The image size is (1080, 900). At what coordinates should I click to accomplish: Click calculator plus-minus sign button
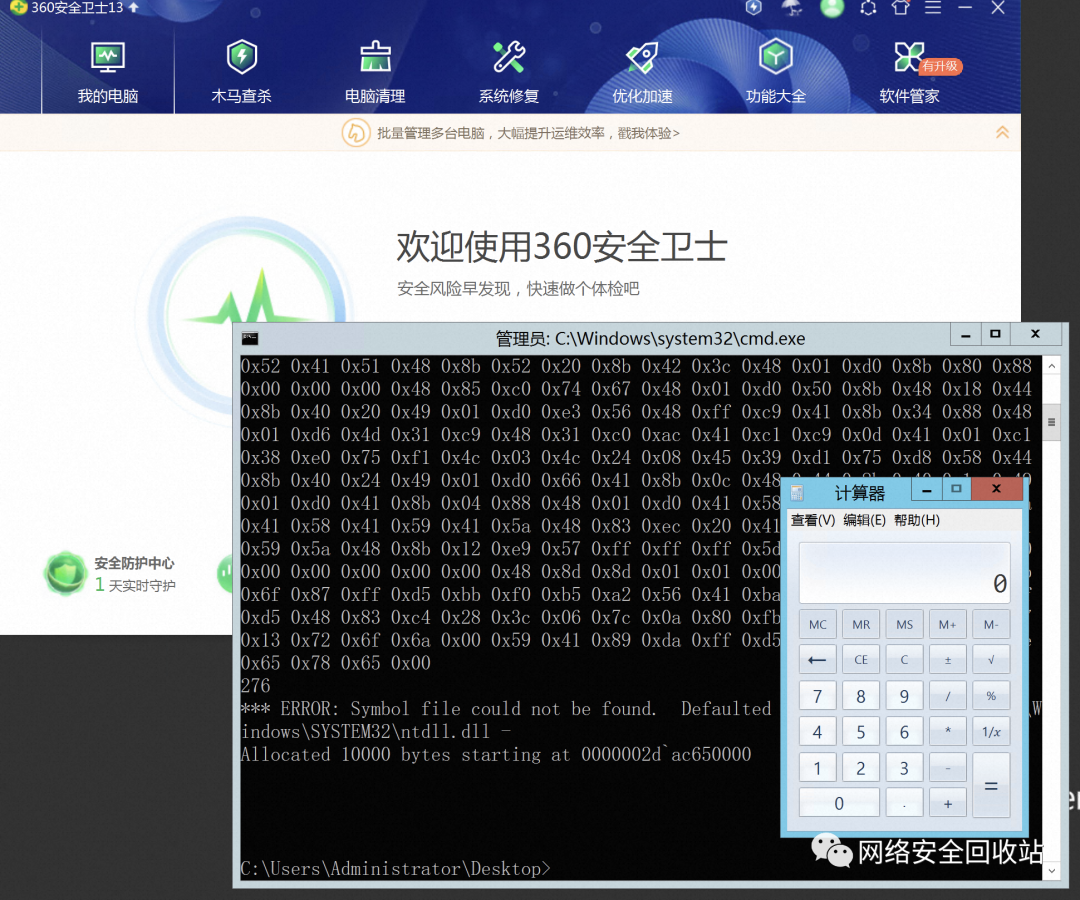[x=948, y=660]
